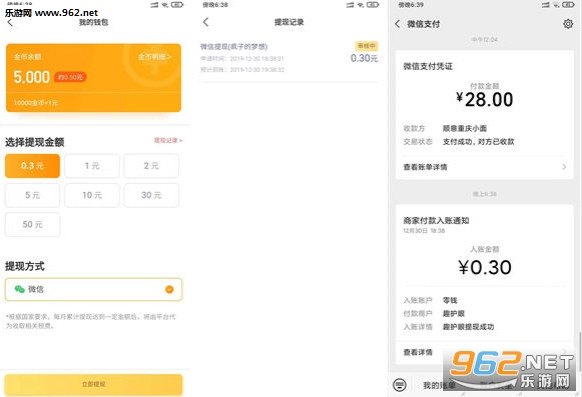
Task: Open the 金币明细 coin details link
Action: point(155,57)
